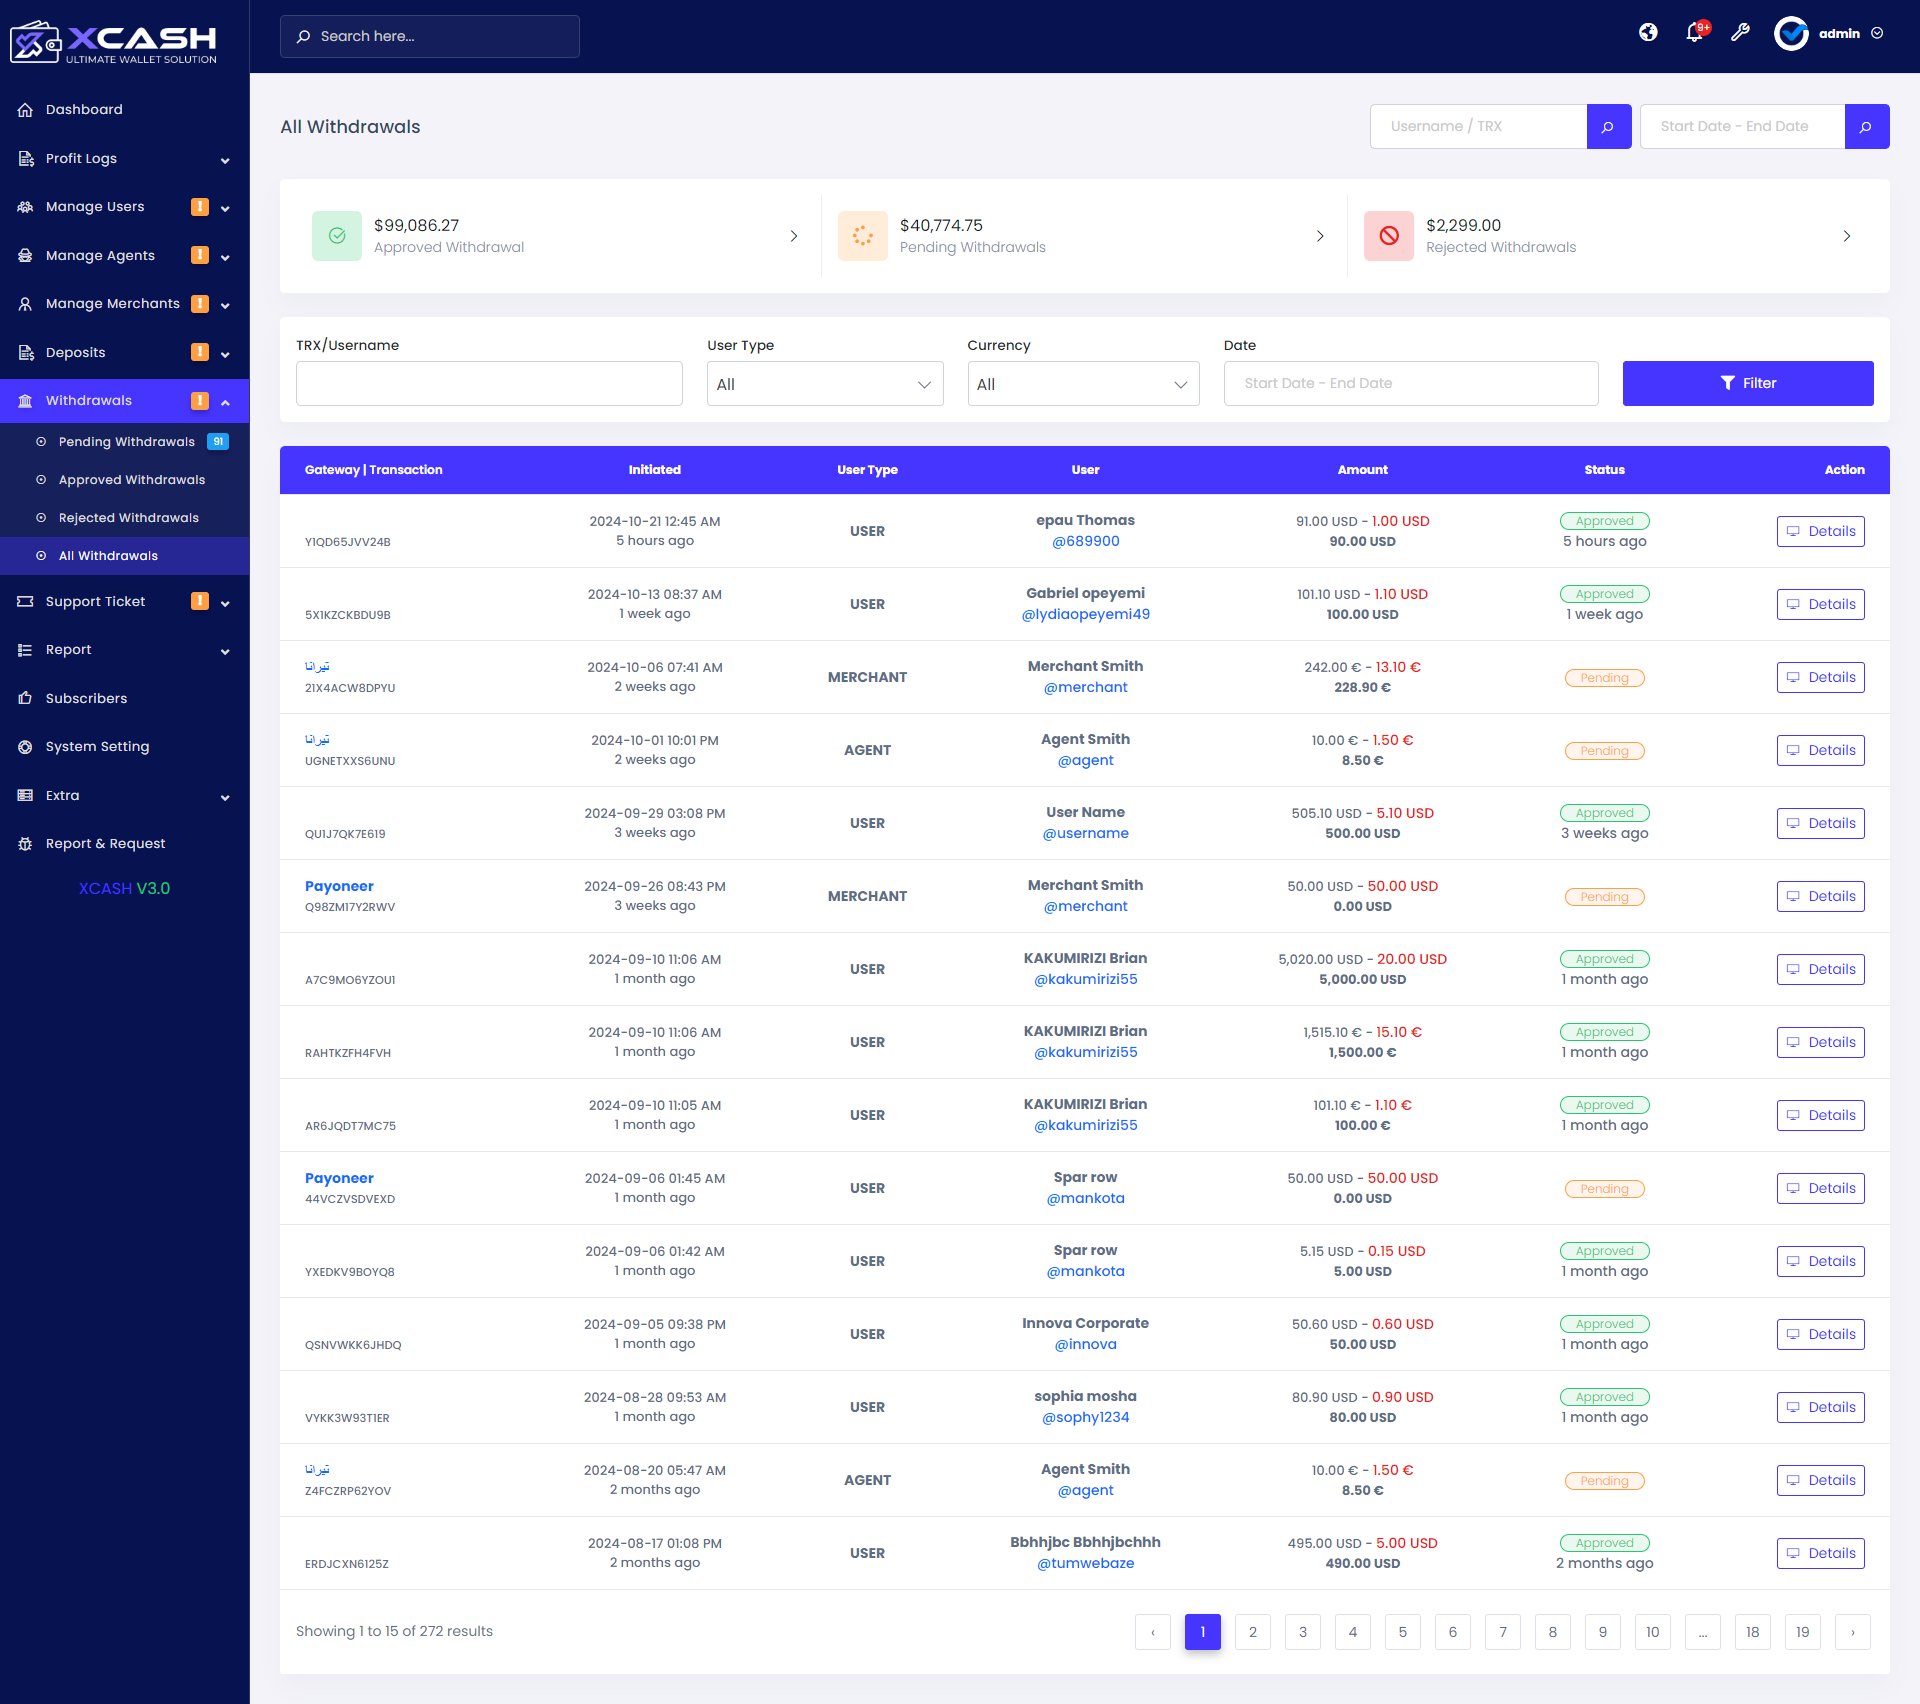Click search icon next to Username / TRX
The image size is (1920, 1704).
(1608, 127)
